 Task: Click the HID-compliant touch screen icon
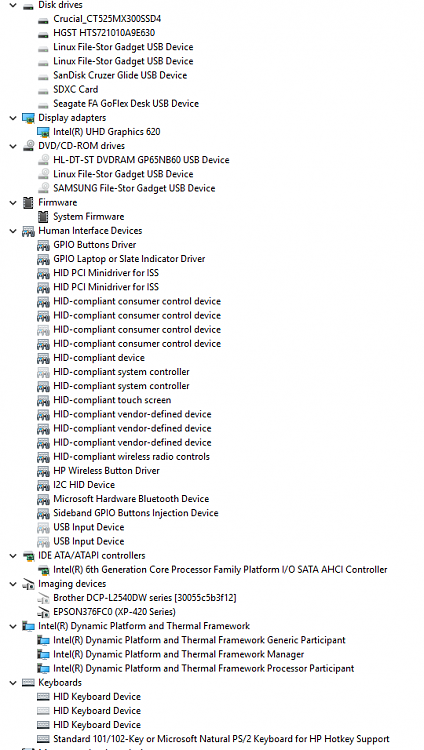click(44, 400)
